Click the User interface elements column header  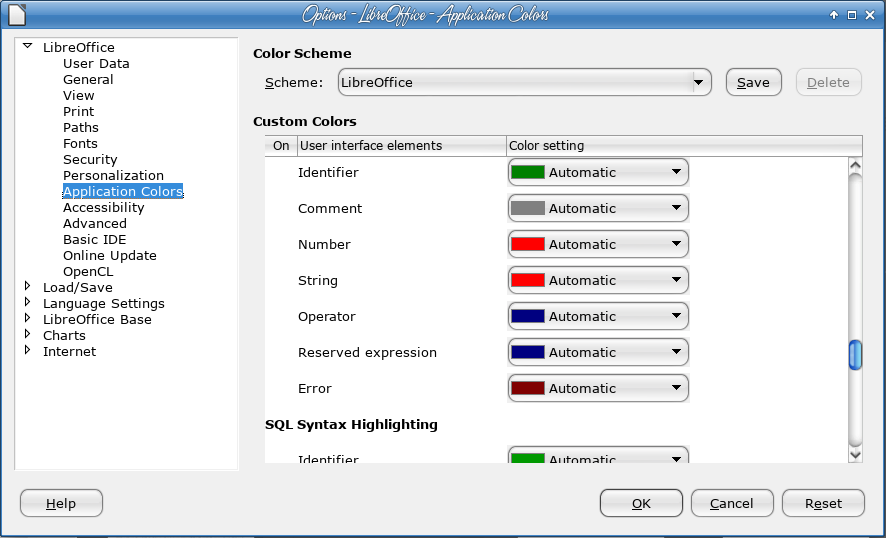402,146
